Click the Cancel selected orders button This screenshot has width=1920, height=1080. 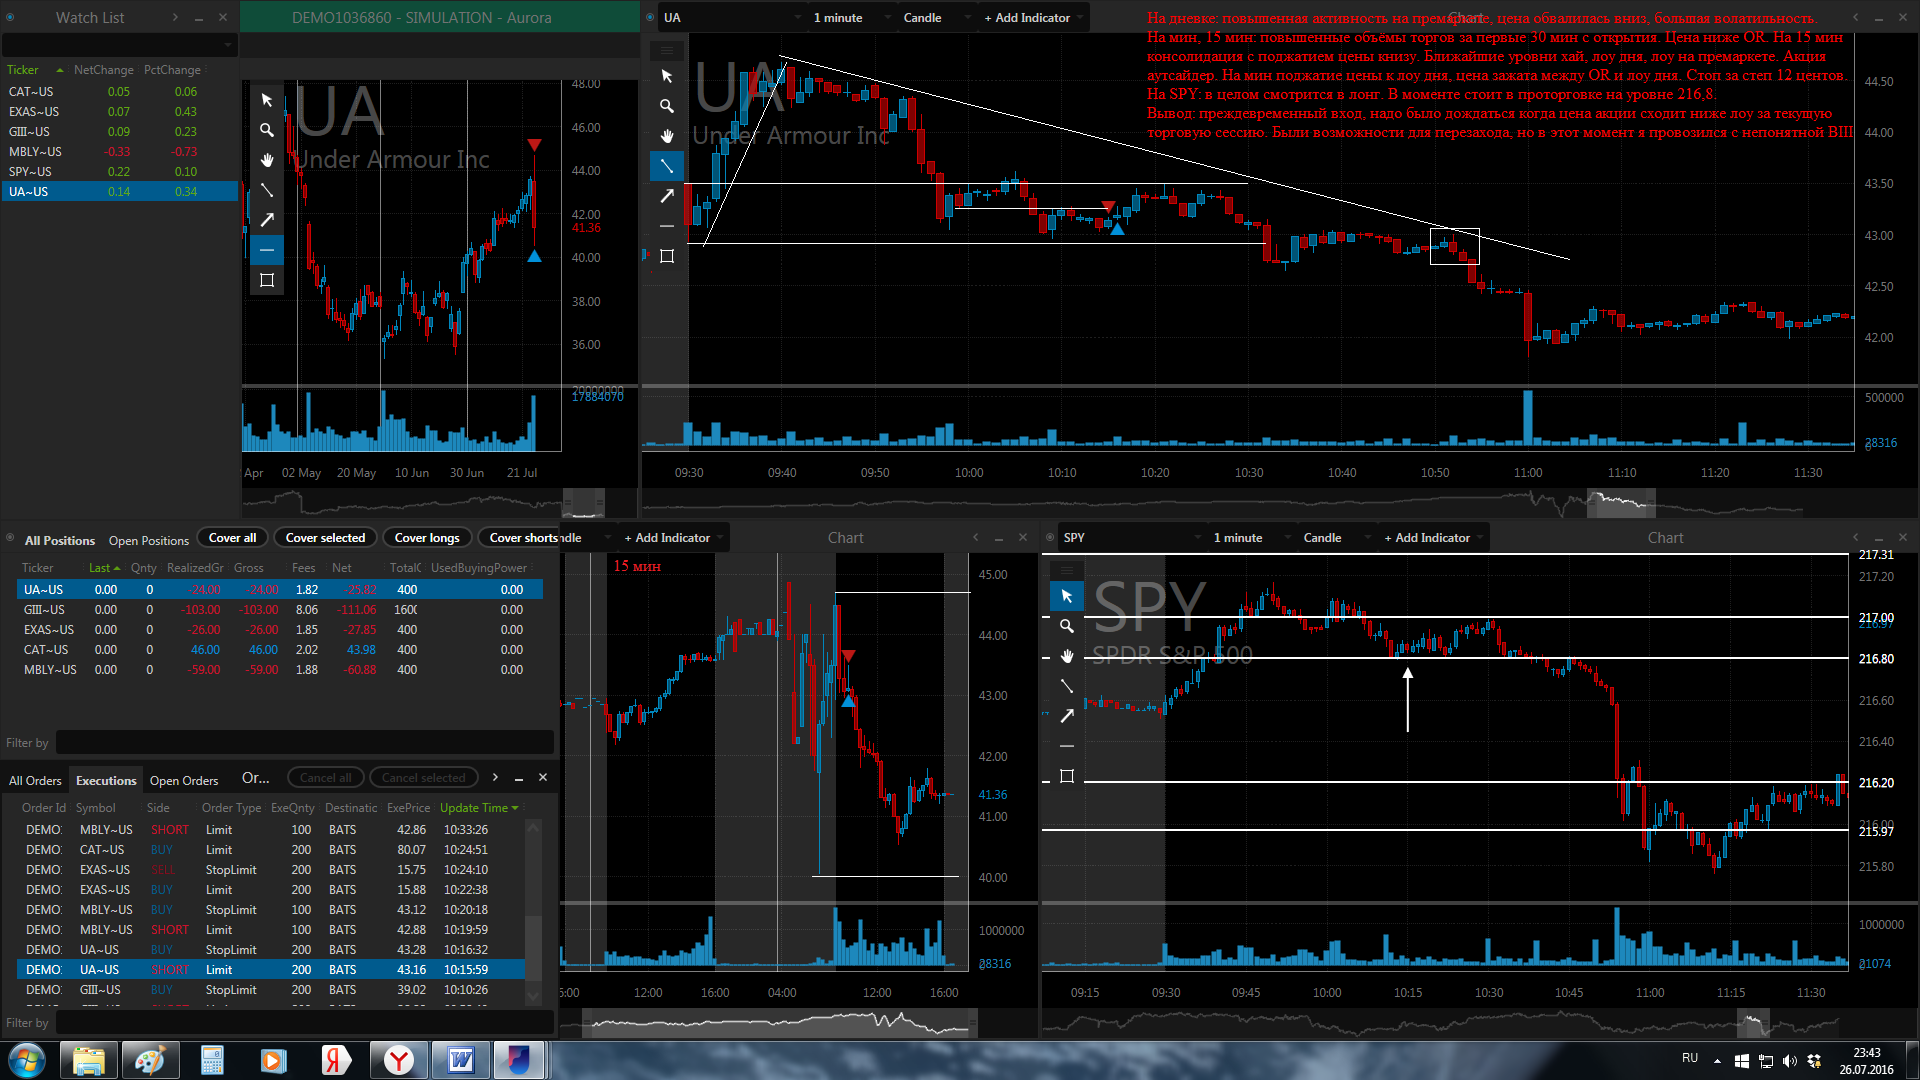[x=424, y=778]
